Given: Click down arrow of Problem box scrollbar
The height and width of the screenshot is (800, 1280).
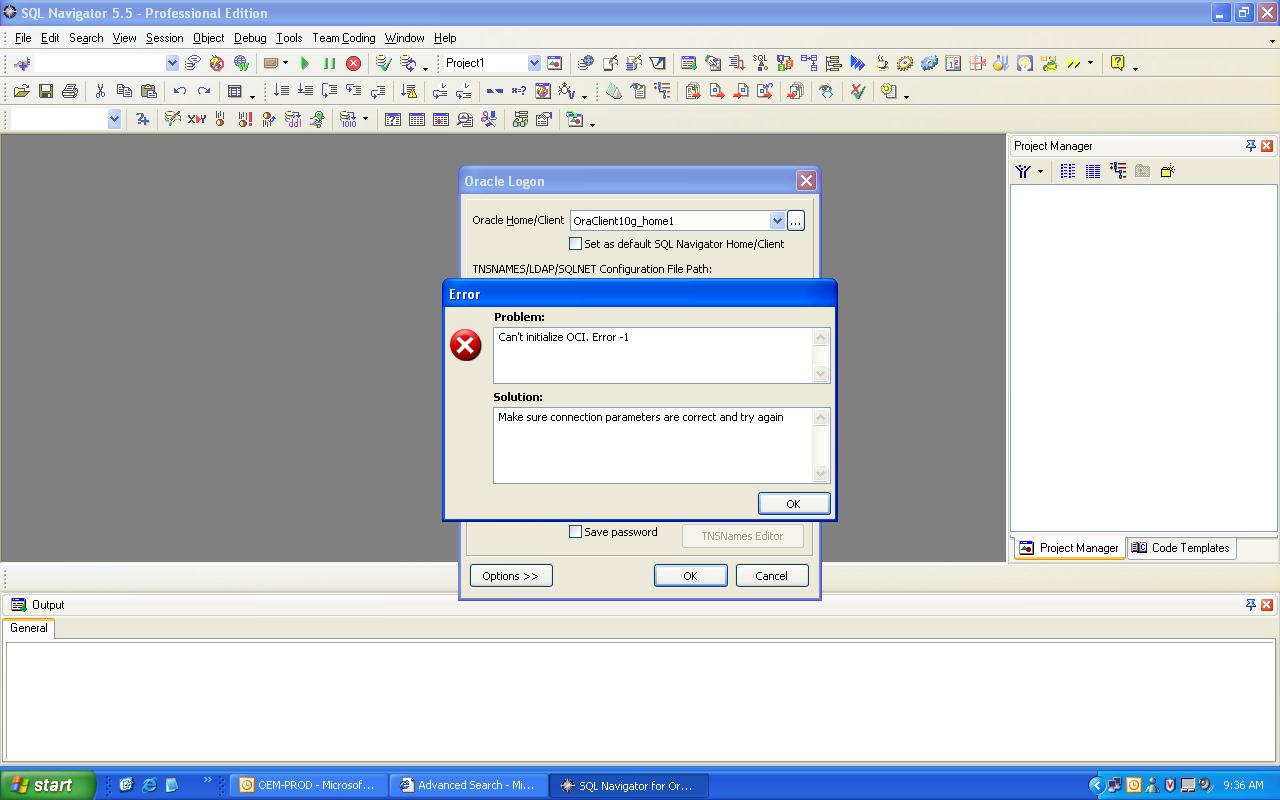Looking at the screenshot, I should click(821, 374).
